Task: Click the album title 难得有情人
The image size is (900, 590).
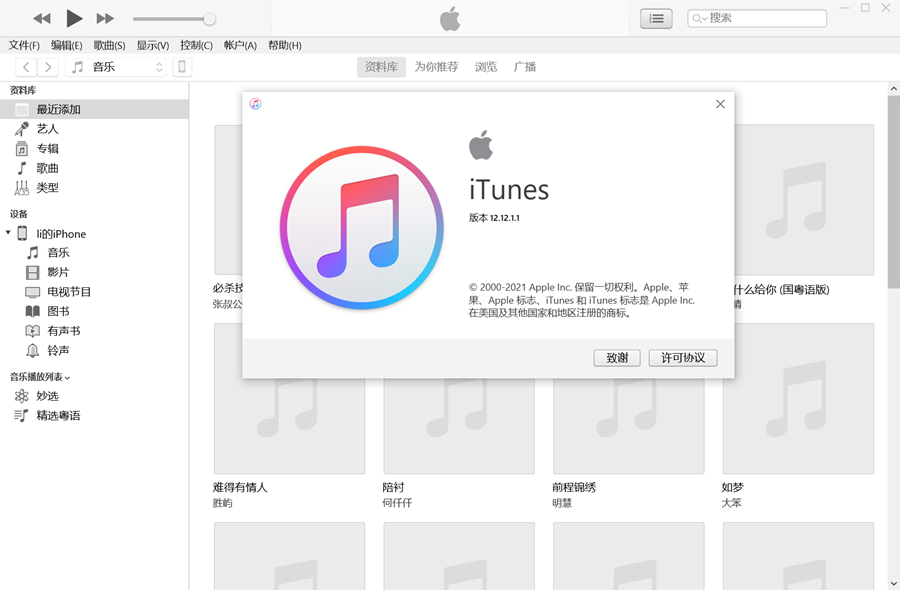Action: click(x=240, y=487)
